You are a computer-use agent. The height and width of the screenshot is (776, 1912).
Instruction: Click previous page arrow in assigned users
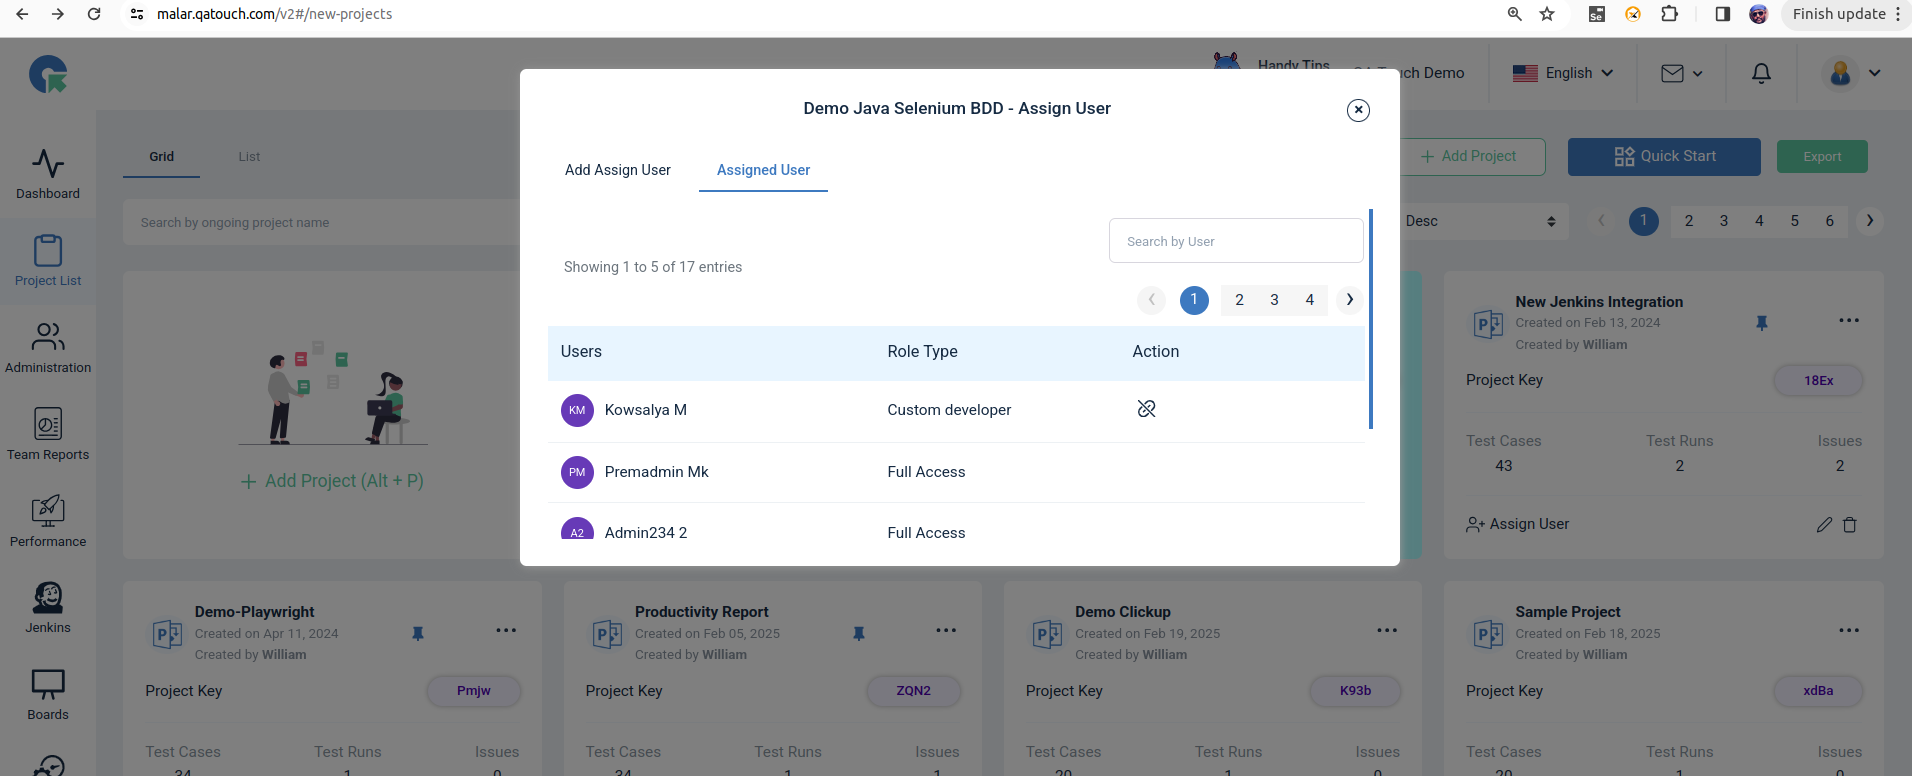point(1151,300)
